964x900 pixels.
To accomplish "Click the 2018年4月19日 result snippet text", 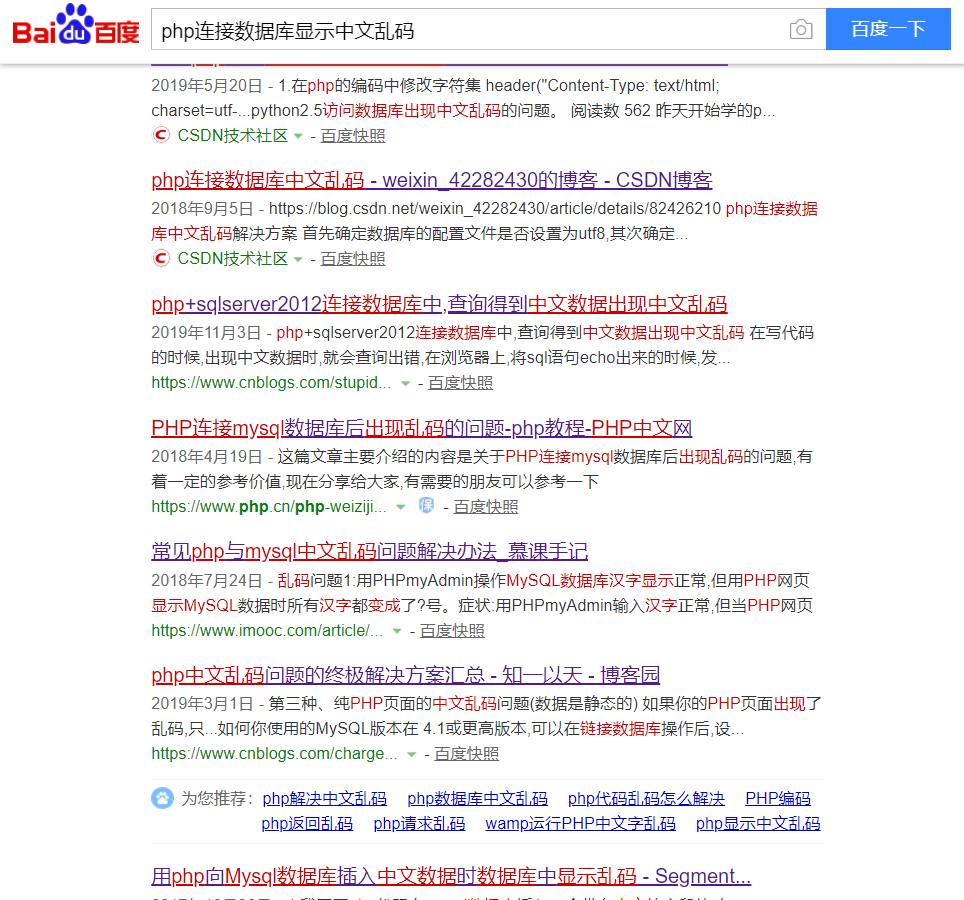I will (x=482, y=469).
